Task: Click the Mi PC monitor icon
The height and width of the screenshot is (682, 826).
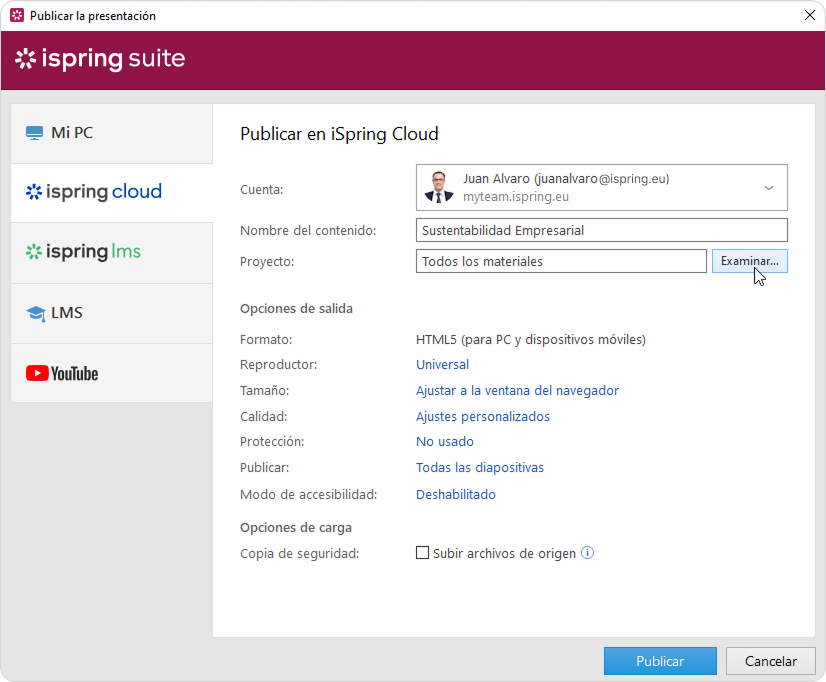Action: (x=35, y=133)
